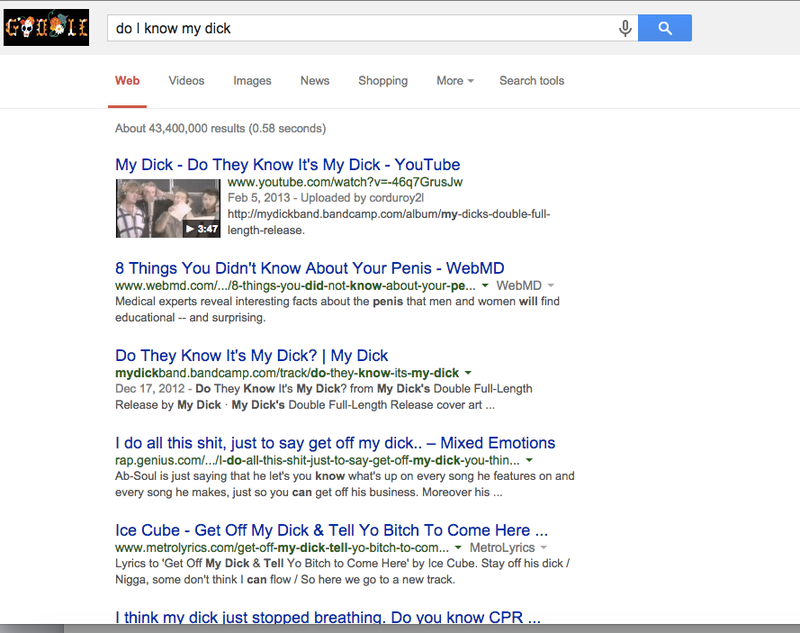Click the MetroLyrics source label text

(x=502, y=548)
